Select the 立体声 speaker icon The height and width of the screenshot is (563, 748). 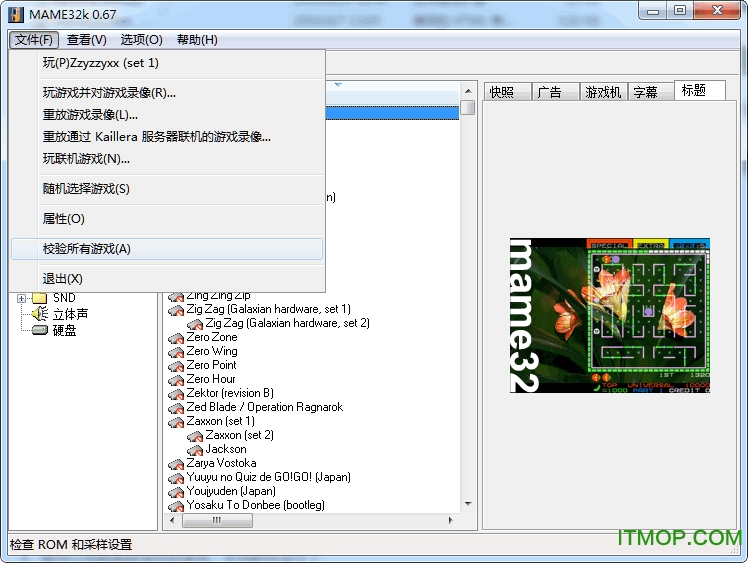point(40,313)
